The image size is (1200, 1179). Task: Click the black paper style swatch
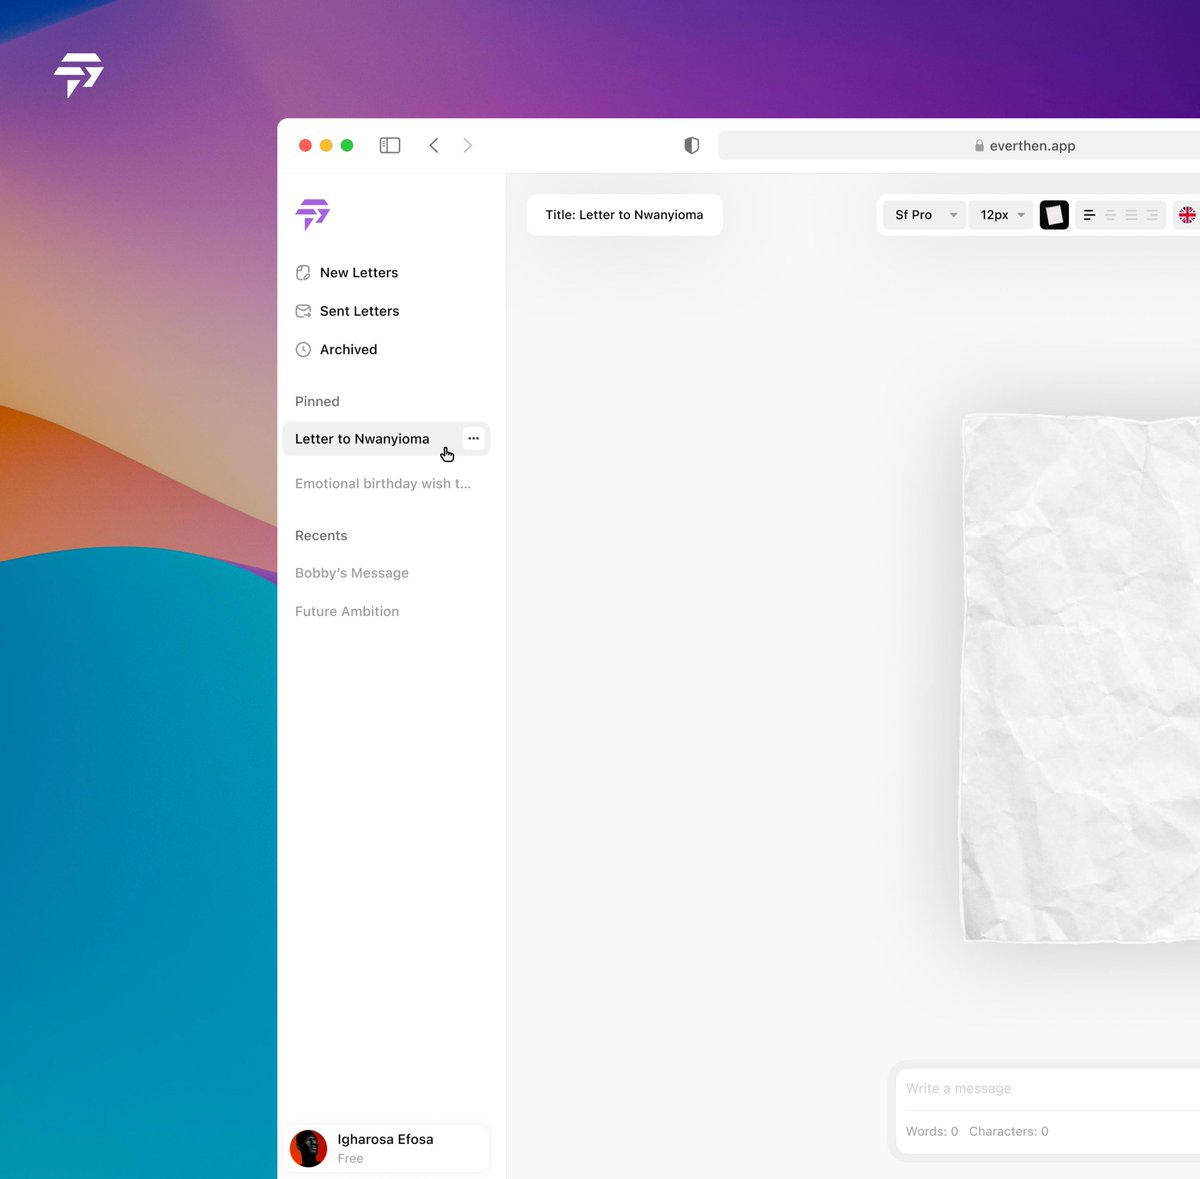pyautogui.click(x=1054, y=215)
